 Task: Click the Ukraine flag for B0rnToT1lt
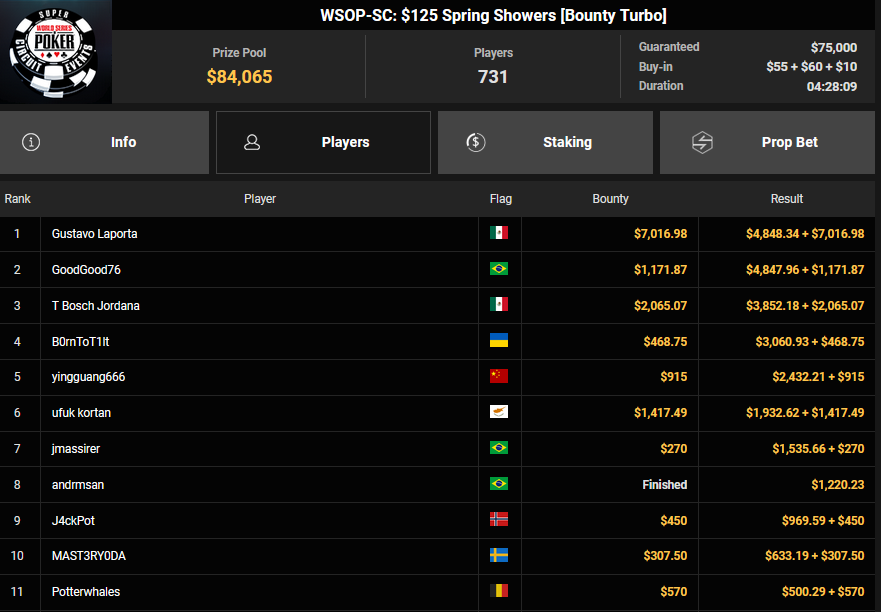(499, 341)
